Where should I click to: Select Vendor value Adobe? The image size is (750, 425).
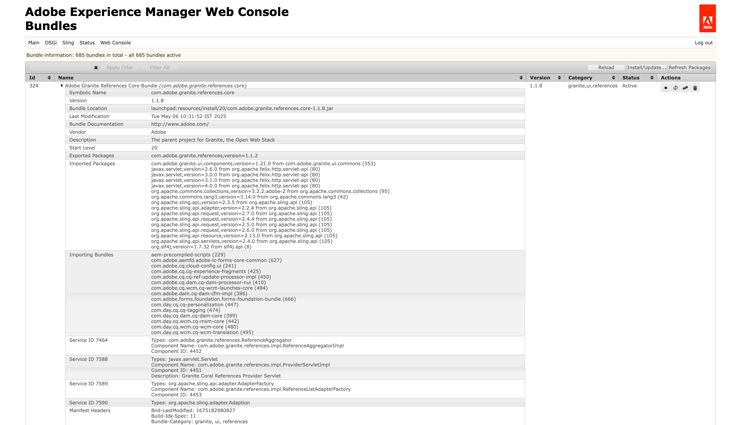click(158, 132)
